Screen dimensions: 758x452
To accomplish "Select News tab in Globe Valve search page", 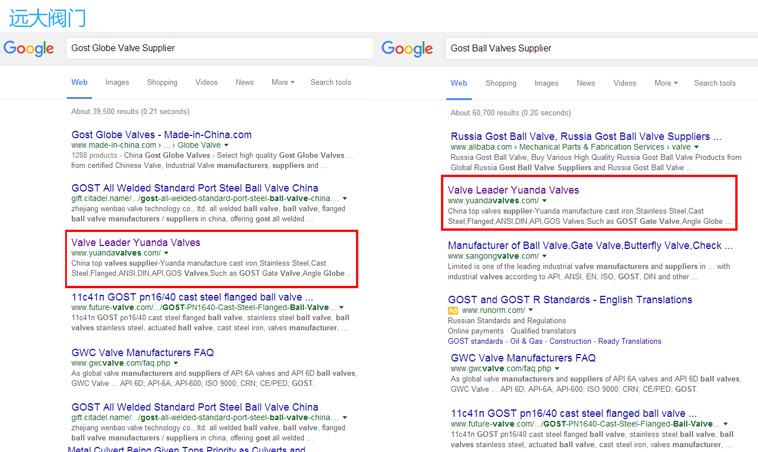I will (244, 82).
